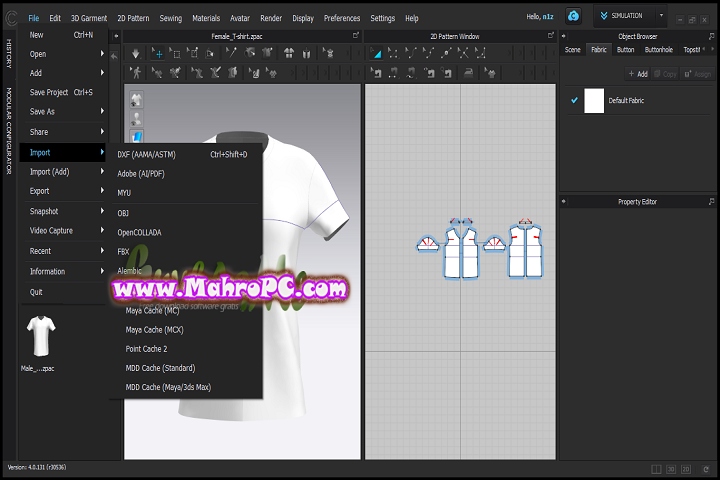This screenshot has height=480, width=720.
Task: Toggle split window layout in status bar
Action: [656, 469]
